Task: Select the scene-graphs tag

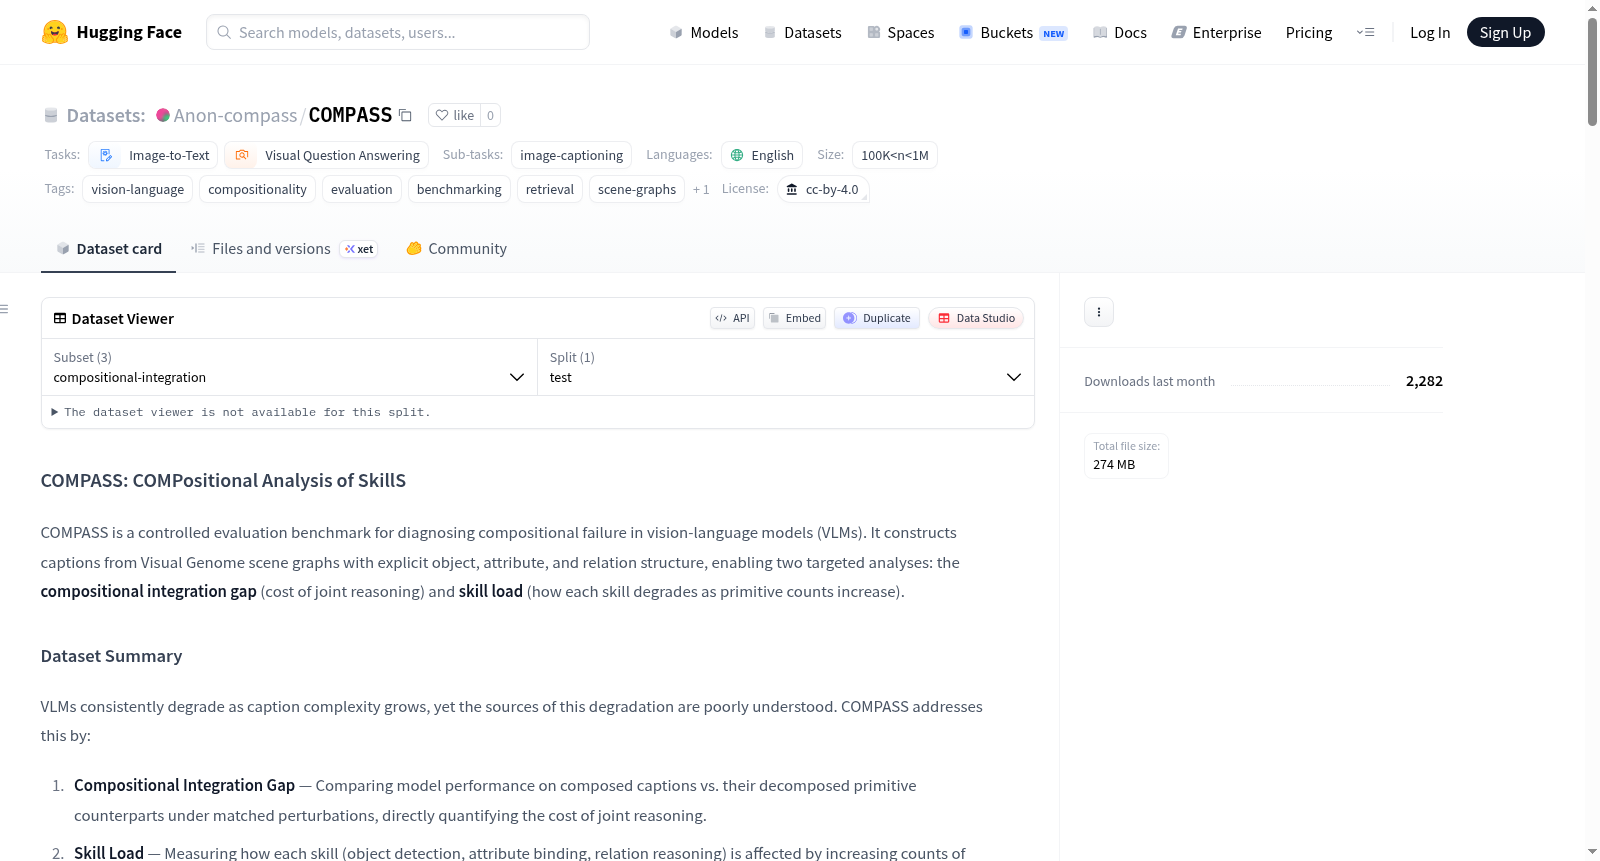Action: point(637,189)
